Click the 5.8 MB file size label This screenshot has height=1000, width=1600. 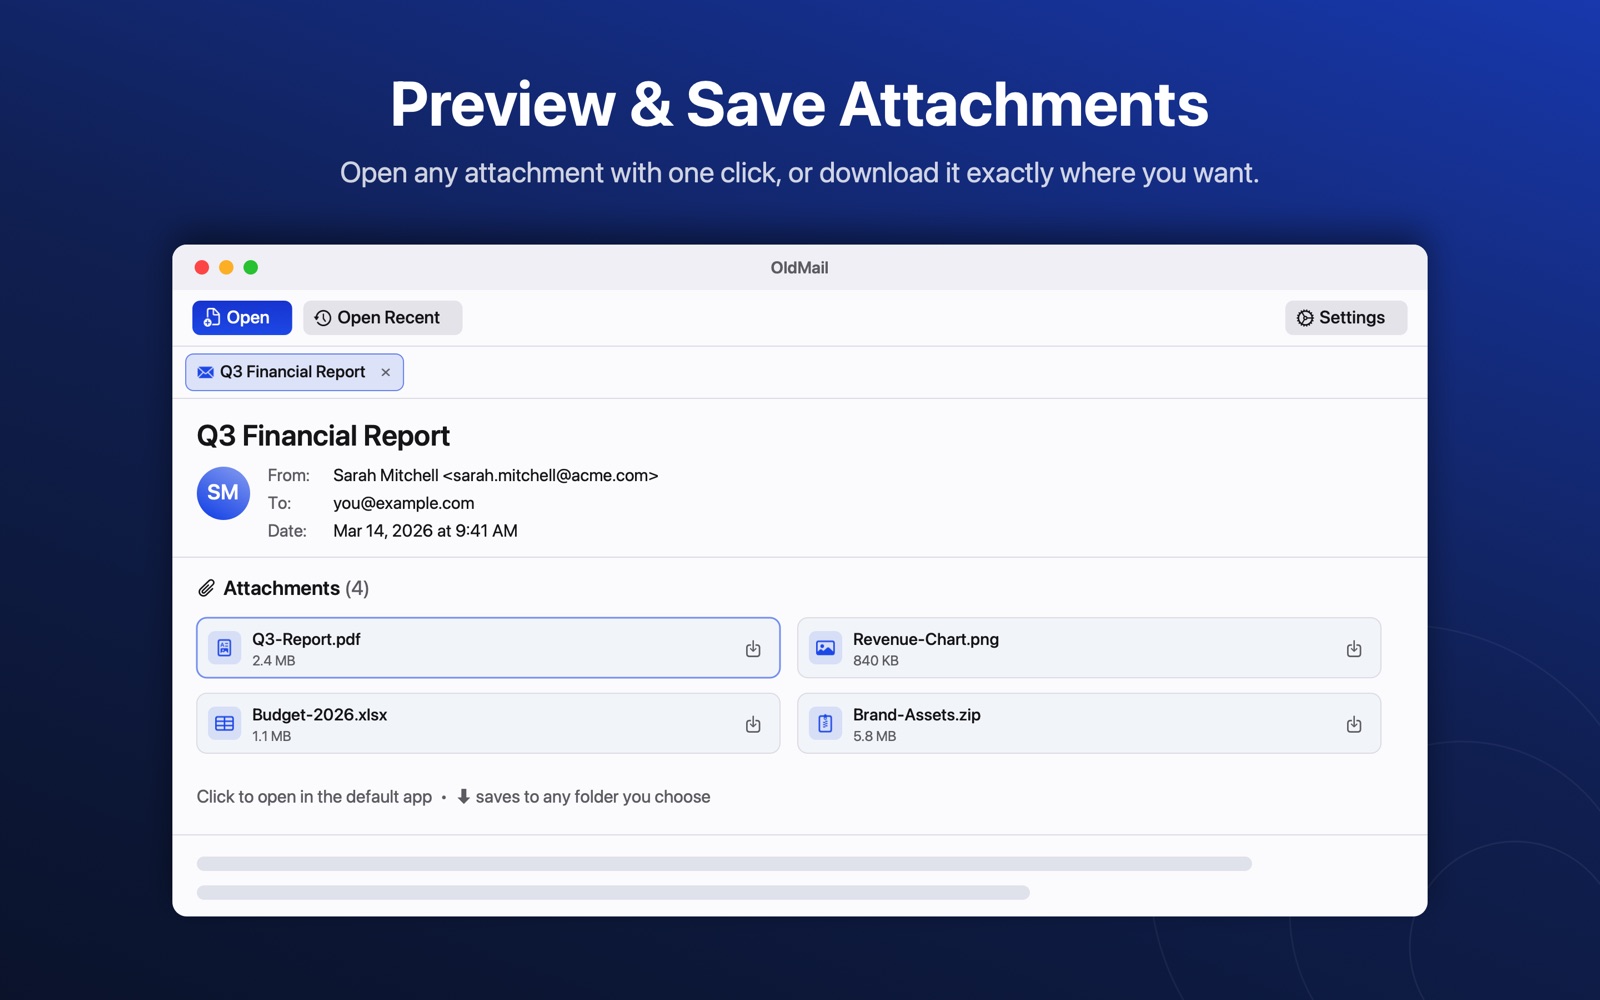tap(875, 736)
